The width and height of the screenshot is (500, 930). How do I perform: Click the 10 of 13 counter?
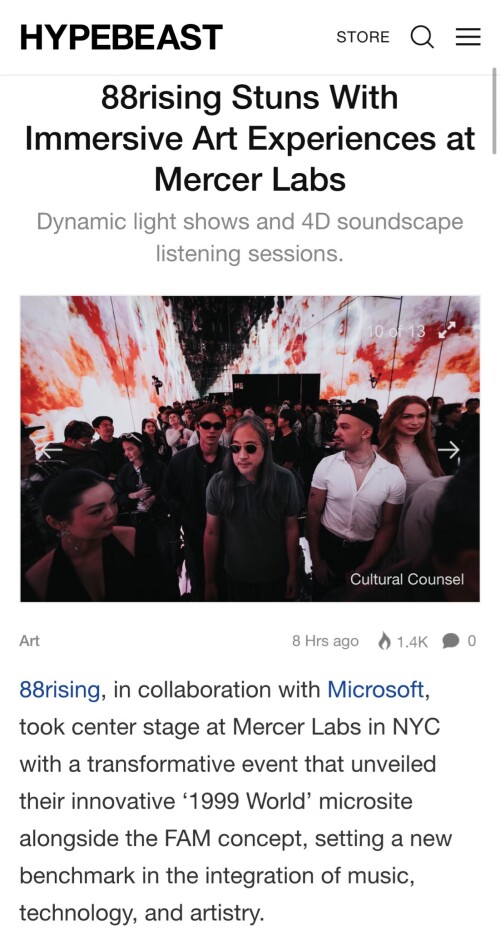coord(396,331)
